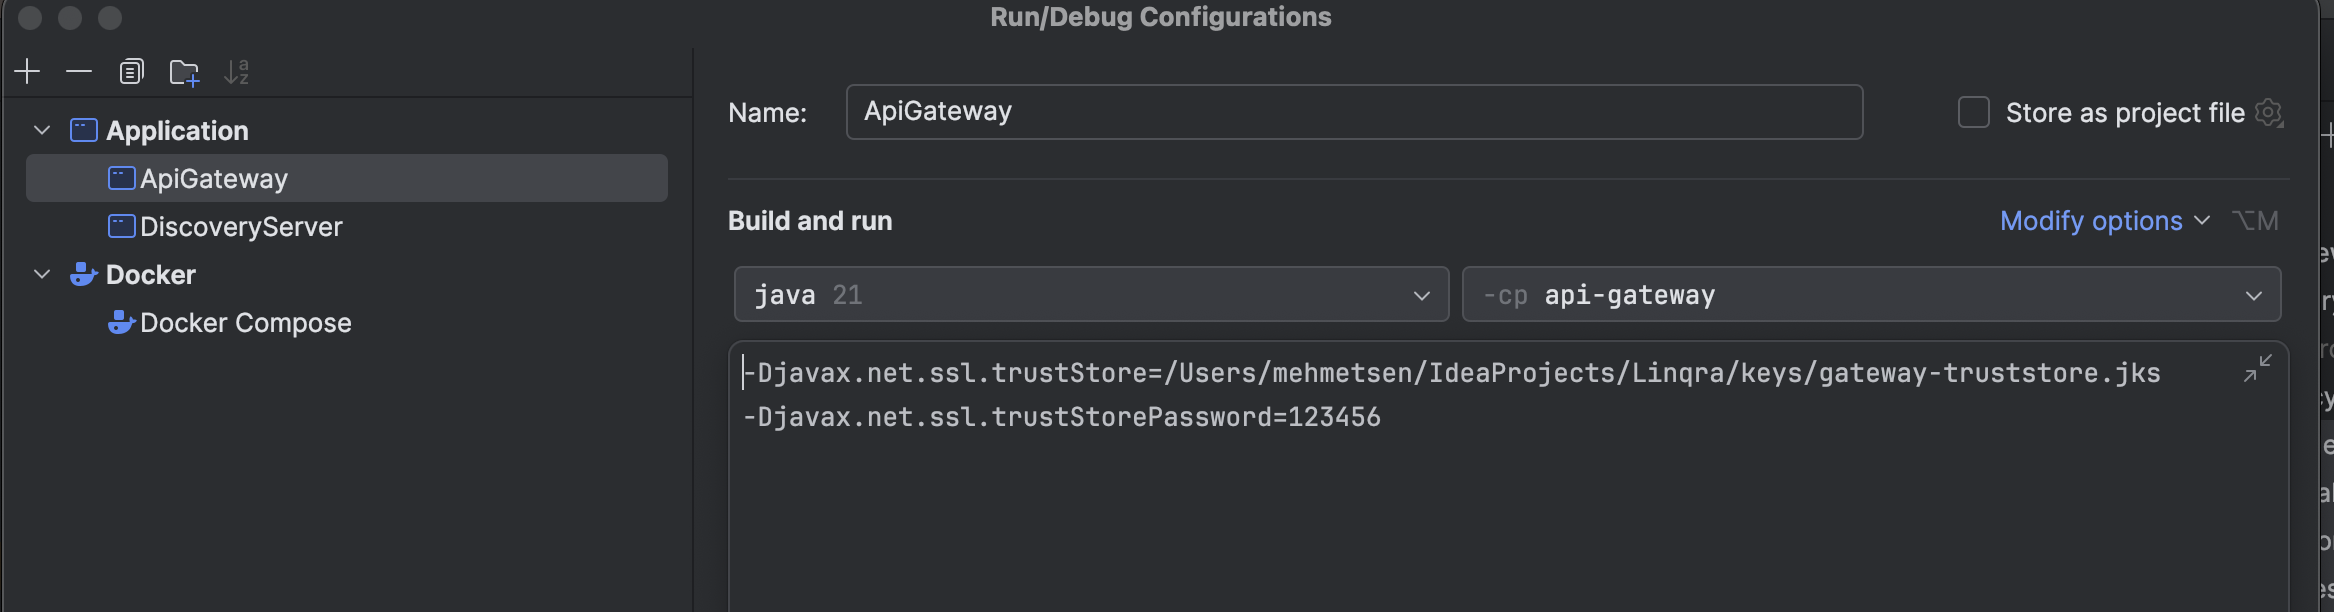The height and width of the screenshot is (612, 2334).
Task: Open the java 21 JDK dropdown
Action: coord(1091,294)
